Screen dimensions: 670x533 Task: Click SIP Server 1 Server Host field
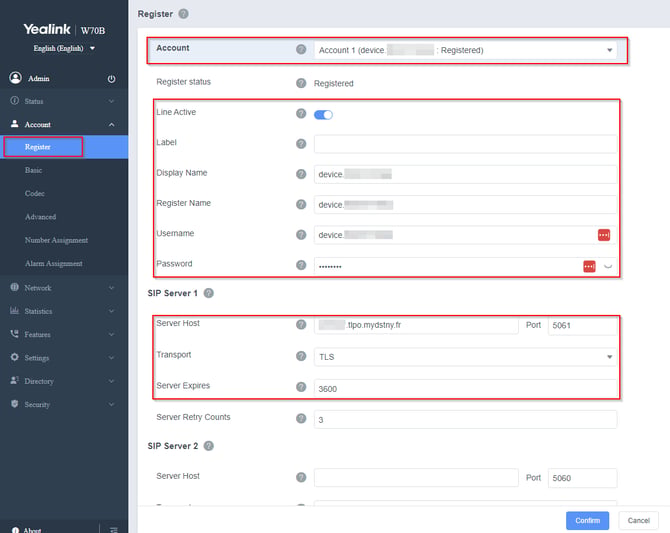[416, 325]
